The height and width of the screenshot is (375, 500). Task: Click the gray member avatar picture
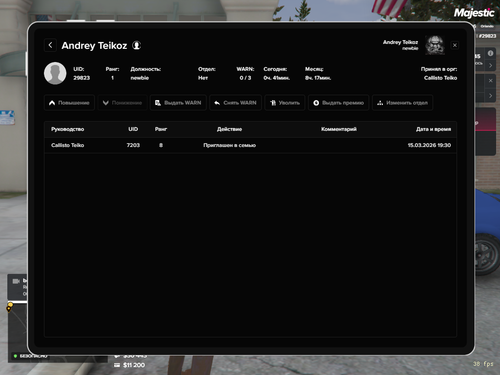(x=55, y=73)
